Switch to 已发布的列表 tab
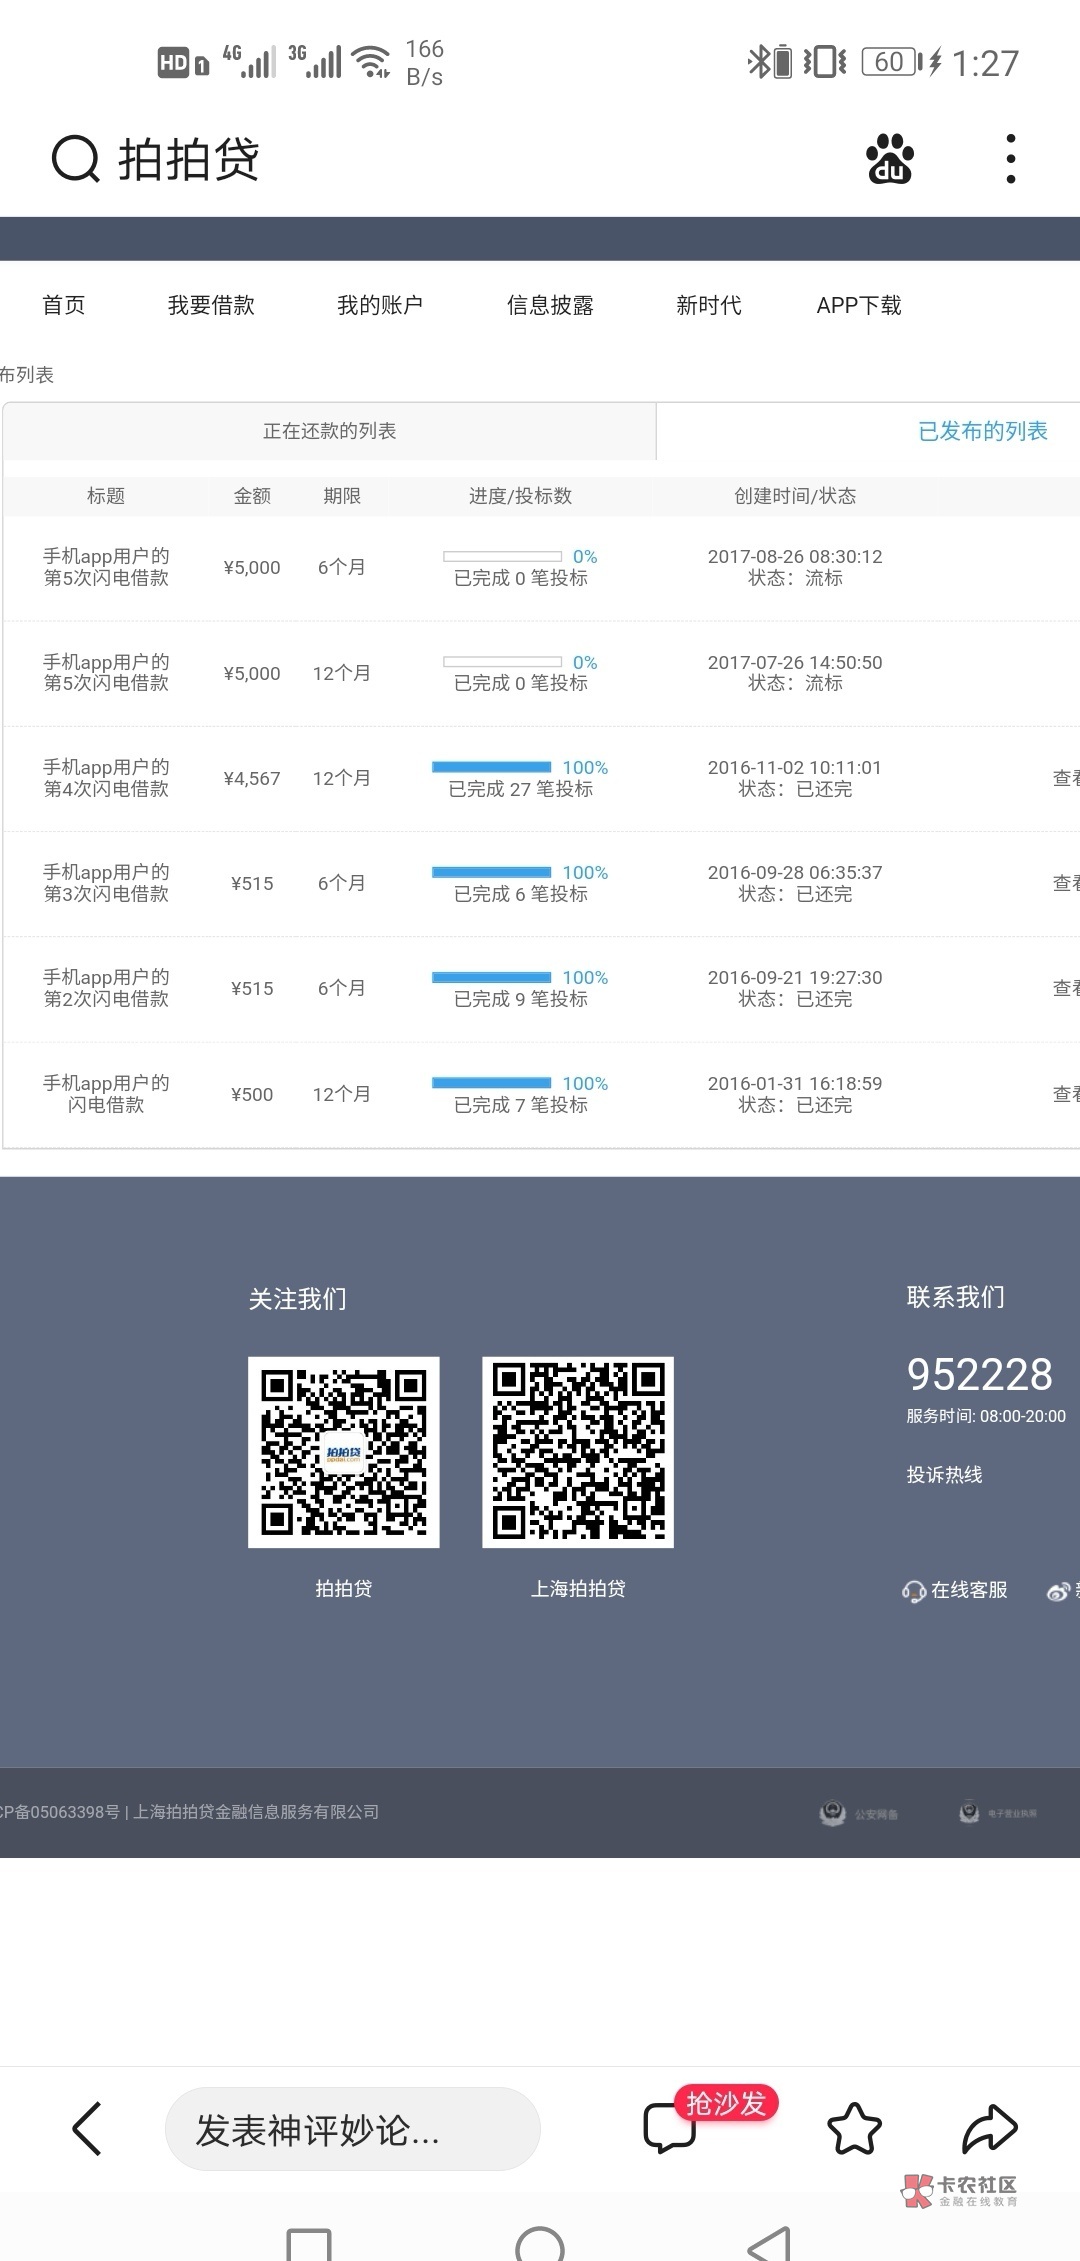The height and width of the screenshot is (2261, 1080). tap(982, 431)
